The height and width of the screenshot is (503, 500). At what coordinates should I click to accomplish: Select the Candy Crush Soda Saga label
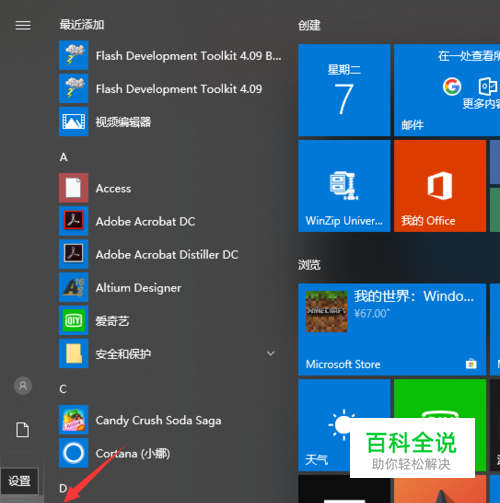pyautogui.click(x=158, y=421)
